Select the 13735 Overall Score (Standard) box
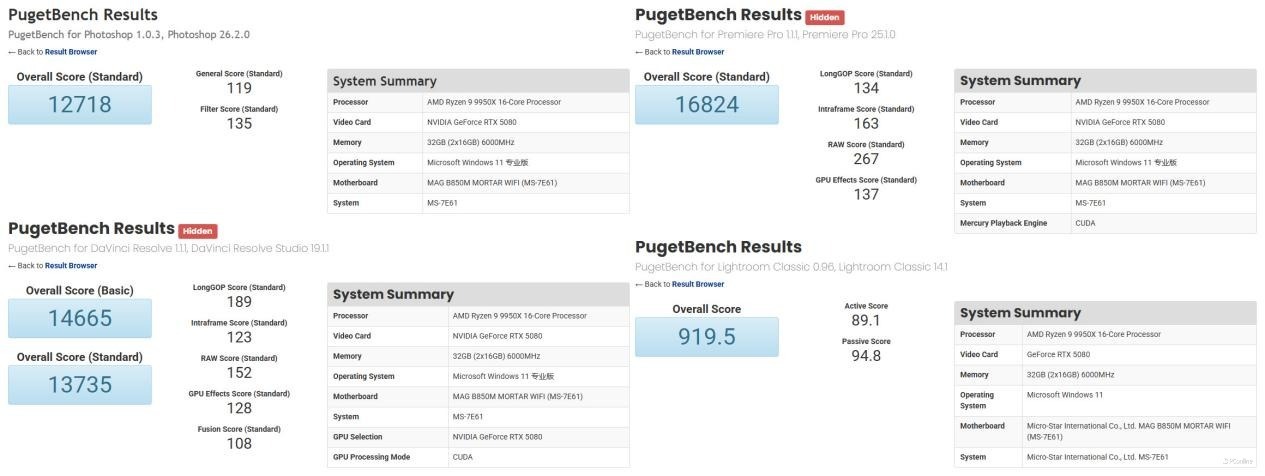 (x=80, y=385)
